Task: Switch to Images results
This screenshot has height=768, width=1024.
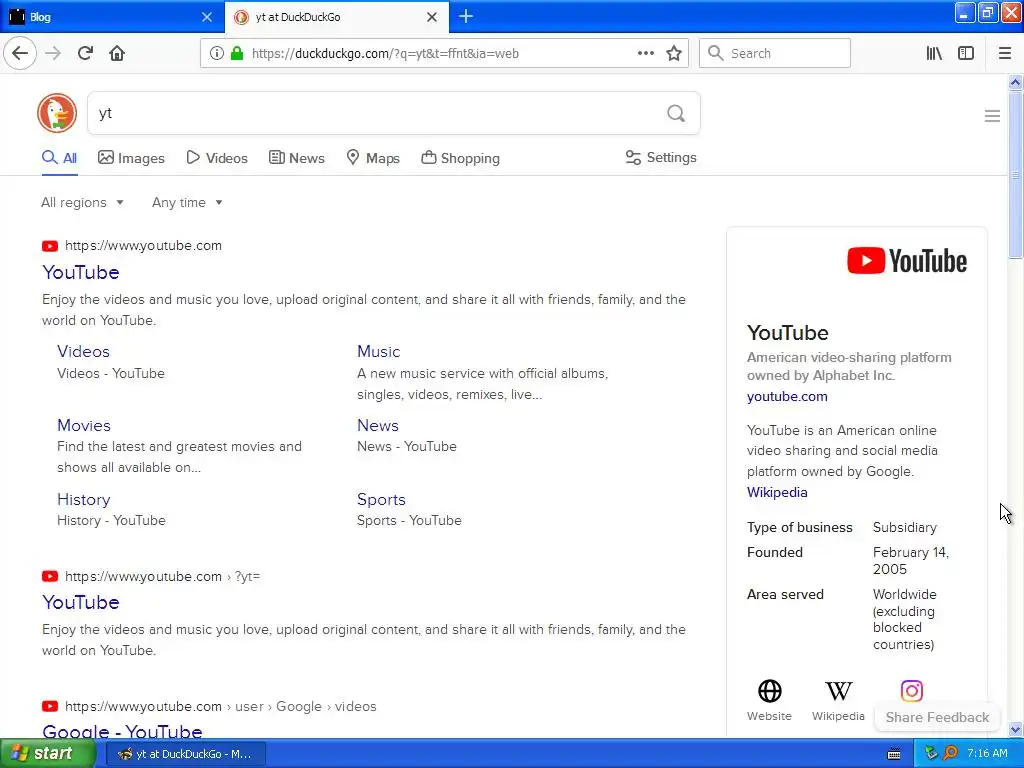Action: [x=131, y=158]
